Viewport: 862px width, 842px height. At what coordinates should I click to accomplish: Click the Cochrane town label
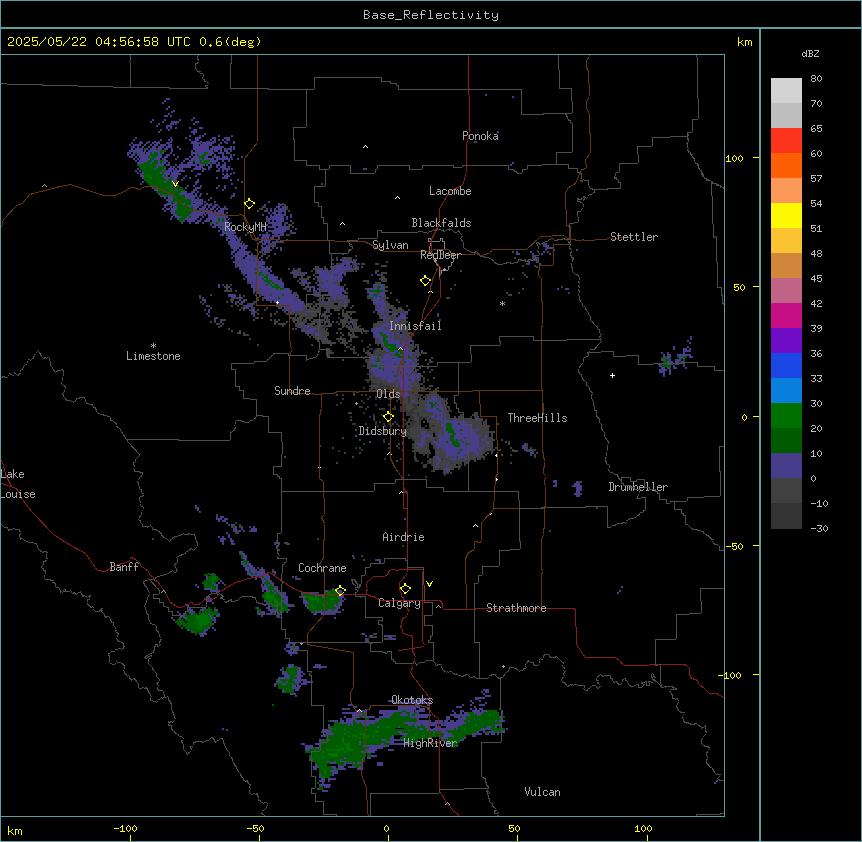[x=322, y=568]
